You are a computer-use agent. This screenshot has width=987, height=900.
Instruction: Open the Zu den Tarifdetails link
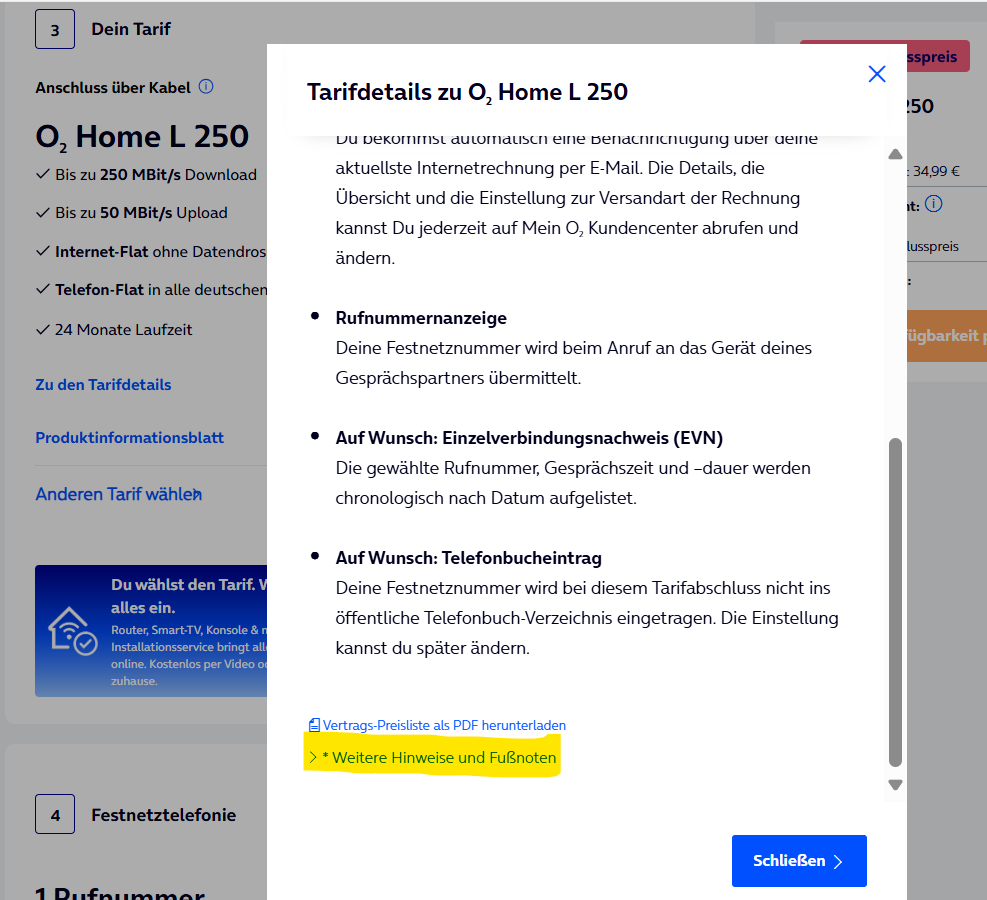(x=103, y=385)
